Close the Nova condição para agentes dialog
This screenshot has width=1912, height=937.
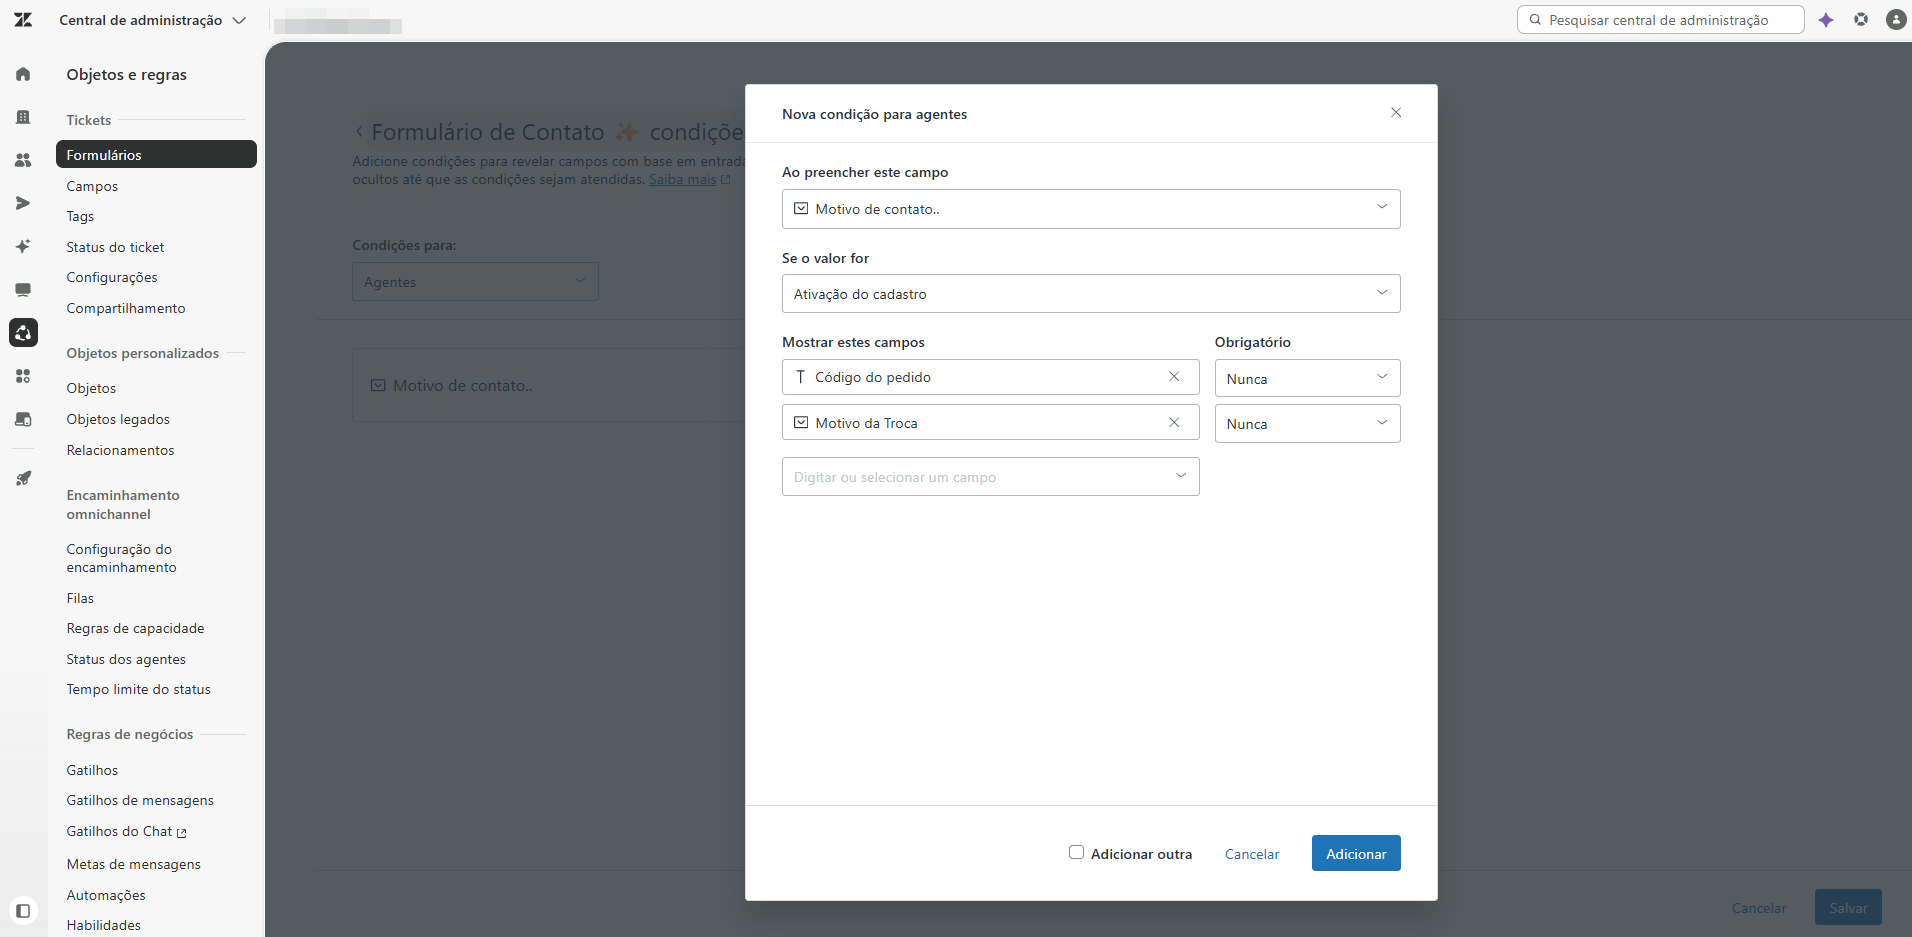click(1396, 113)
